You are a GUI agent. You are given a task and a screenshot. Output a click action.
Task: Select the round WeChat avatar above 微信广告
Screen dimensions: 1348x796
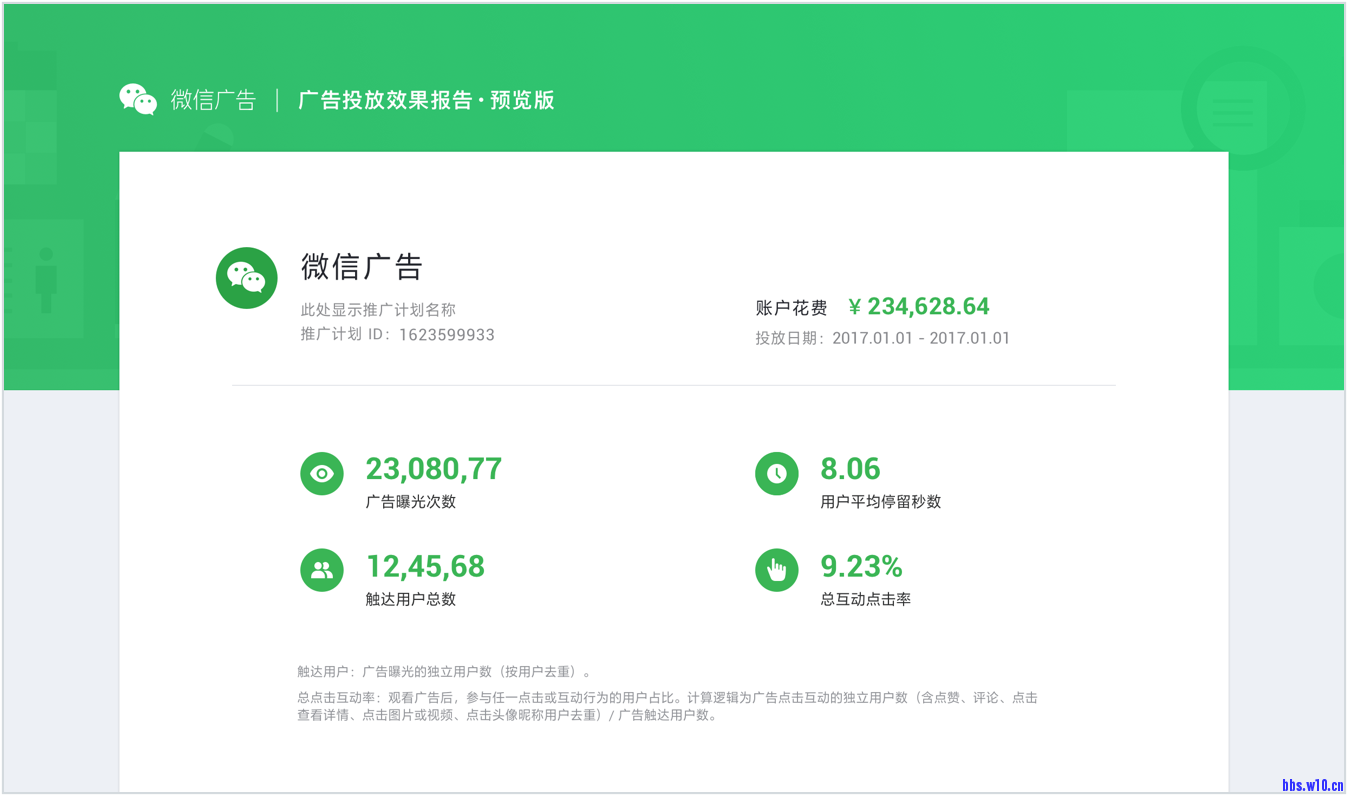tap(246, 277)
